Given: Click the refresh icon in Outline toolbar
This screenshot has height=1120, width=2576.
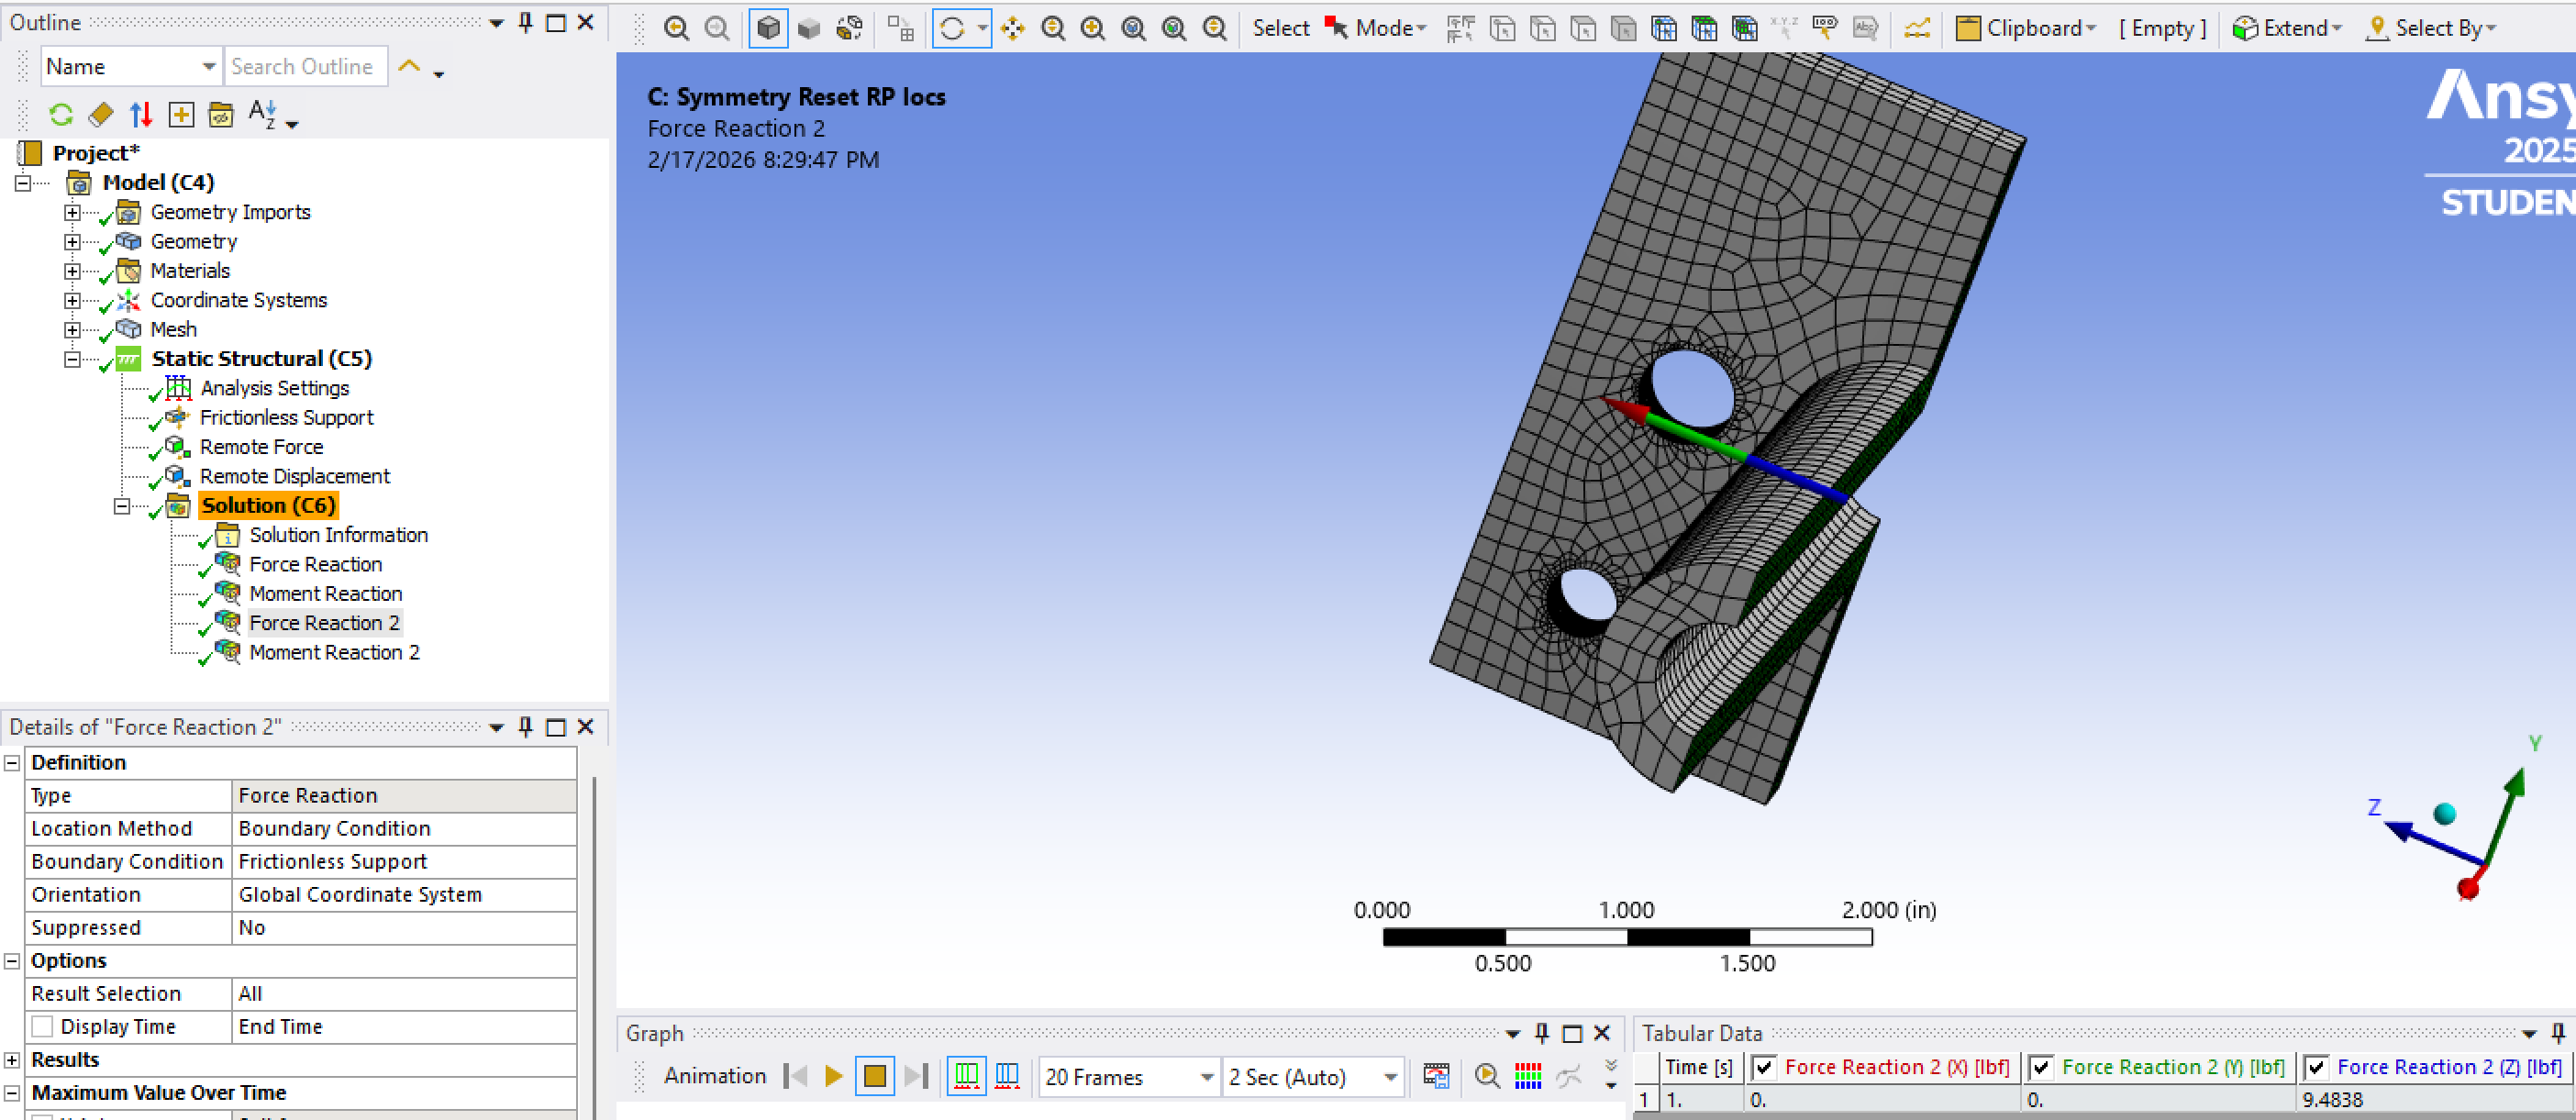Looking at the screenshot, I should click(x=61, y=115).
